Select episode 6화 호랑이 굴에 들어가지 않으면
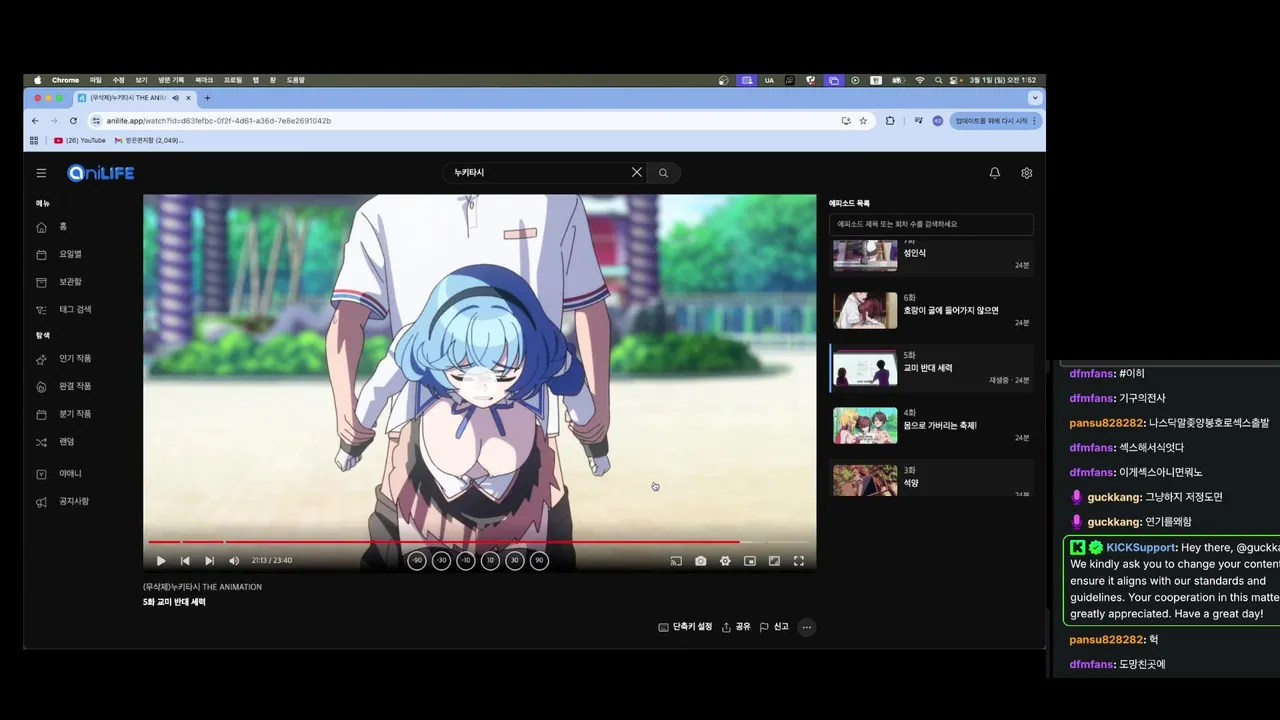 click(931, 310)
